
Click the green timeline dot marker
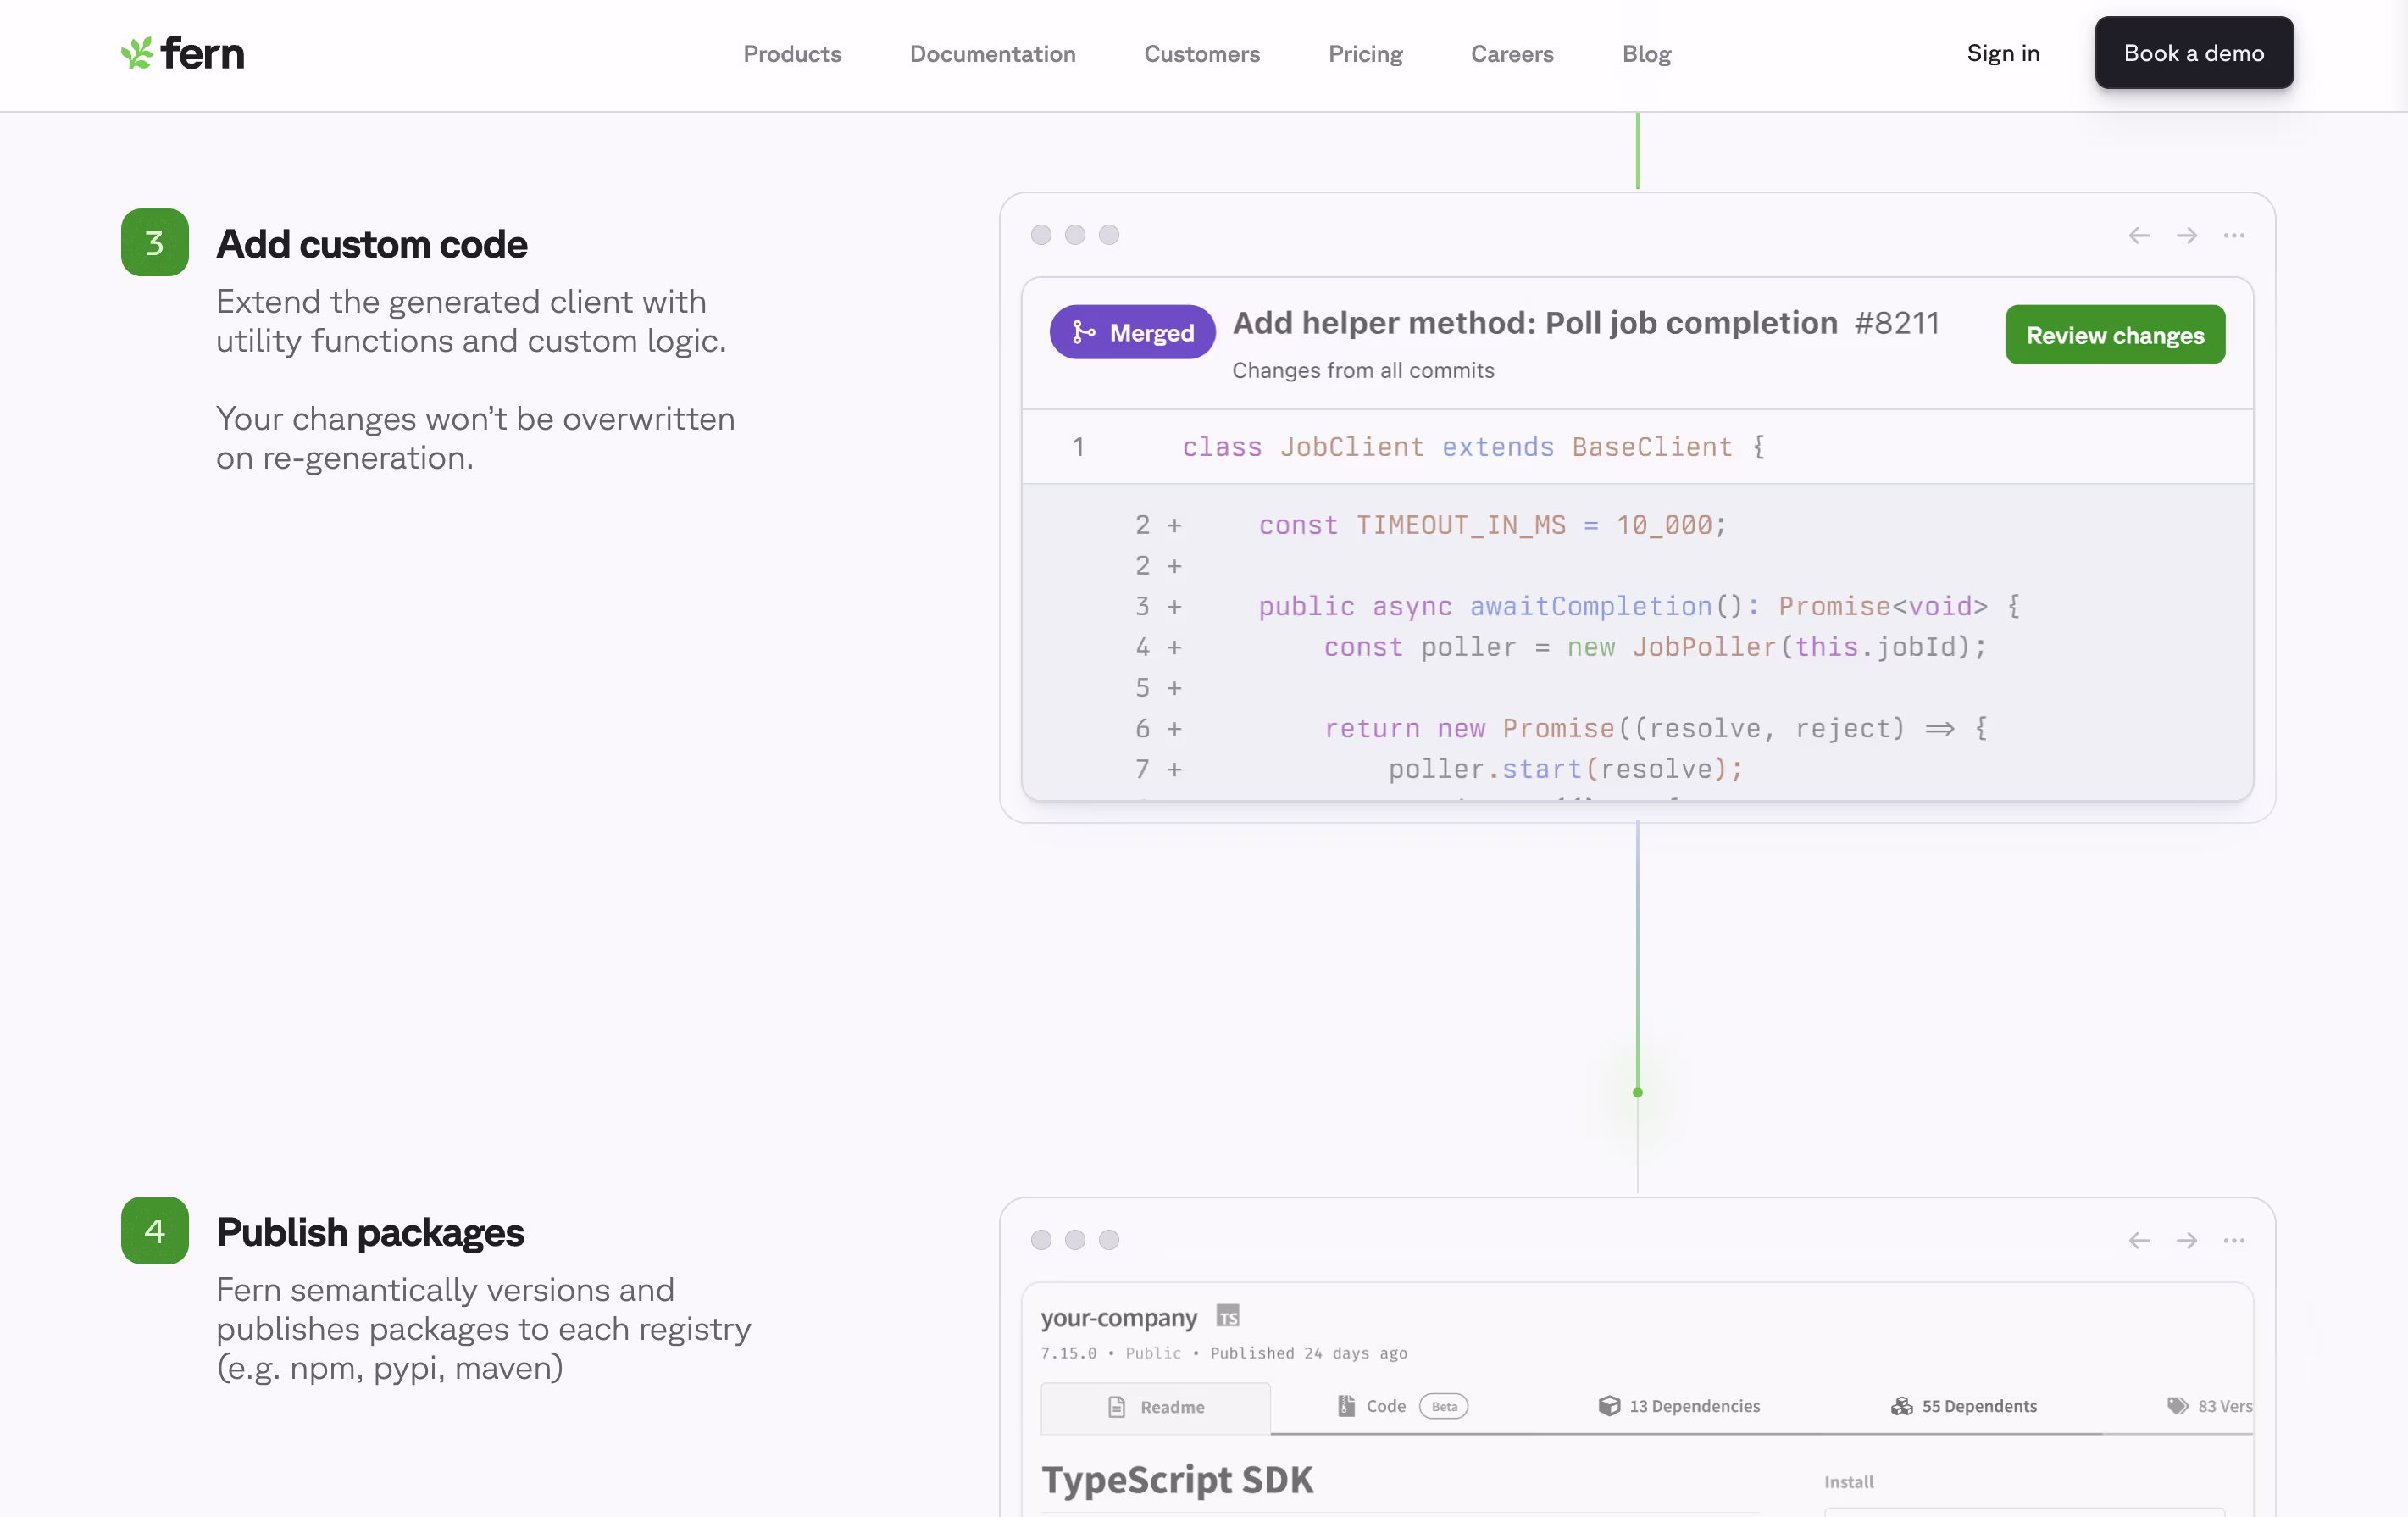click(1637, 1092)
